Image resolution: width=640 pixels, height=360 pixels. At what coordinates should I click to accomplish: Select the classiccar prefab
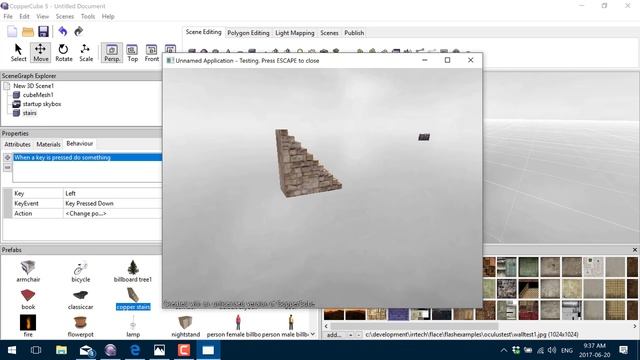coord(80,299)
